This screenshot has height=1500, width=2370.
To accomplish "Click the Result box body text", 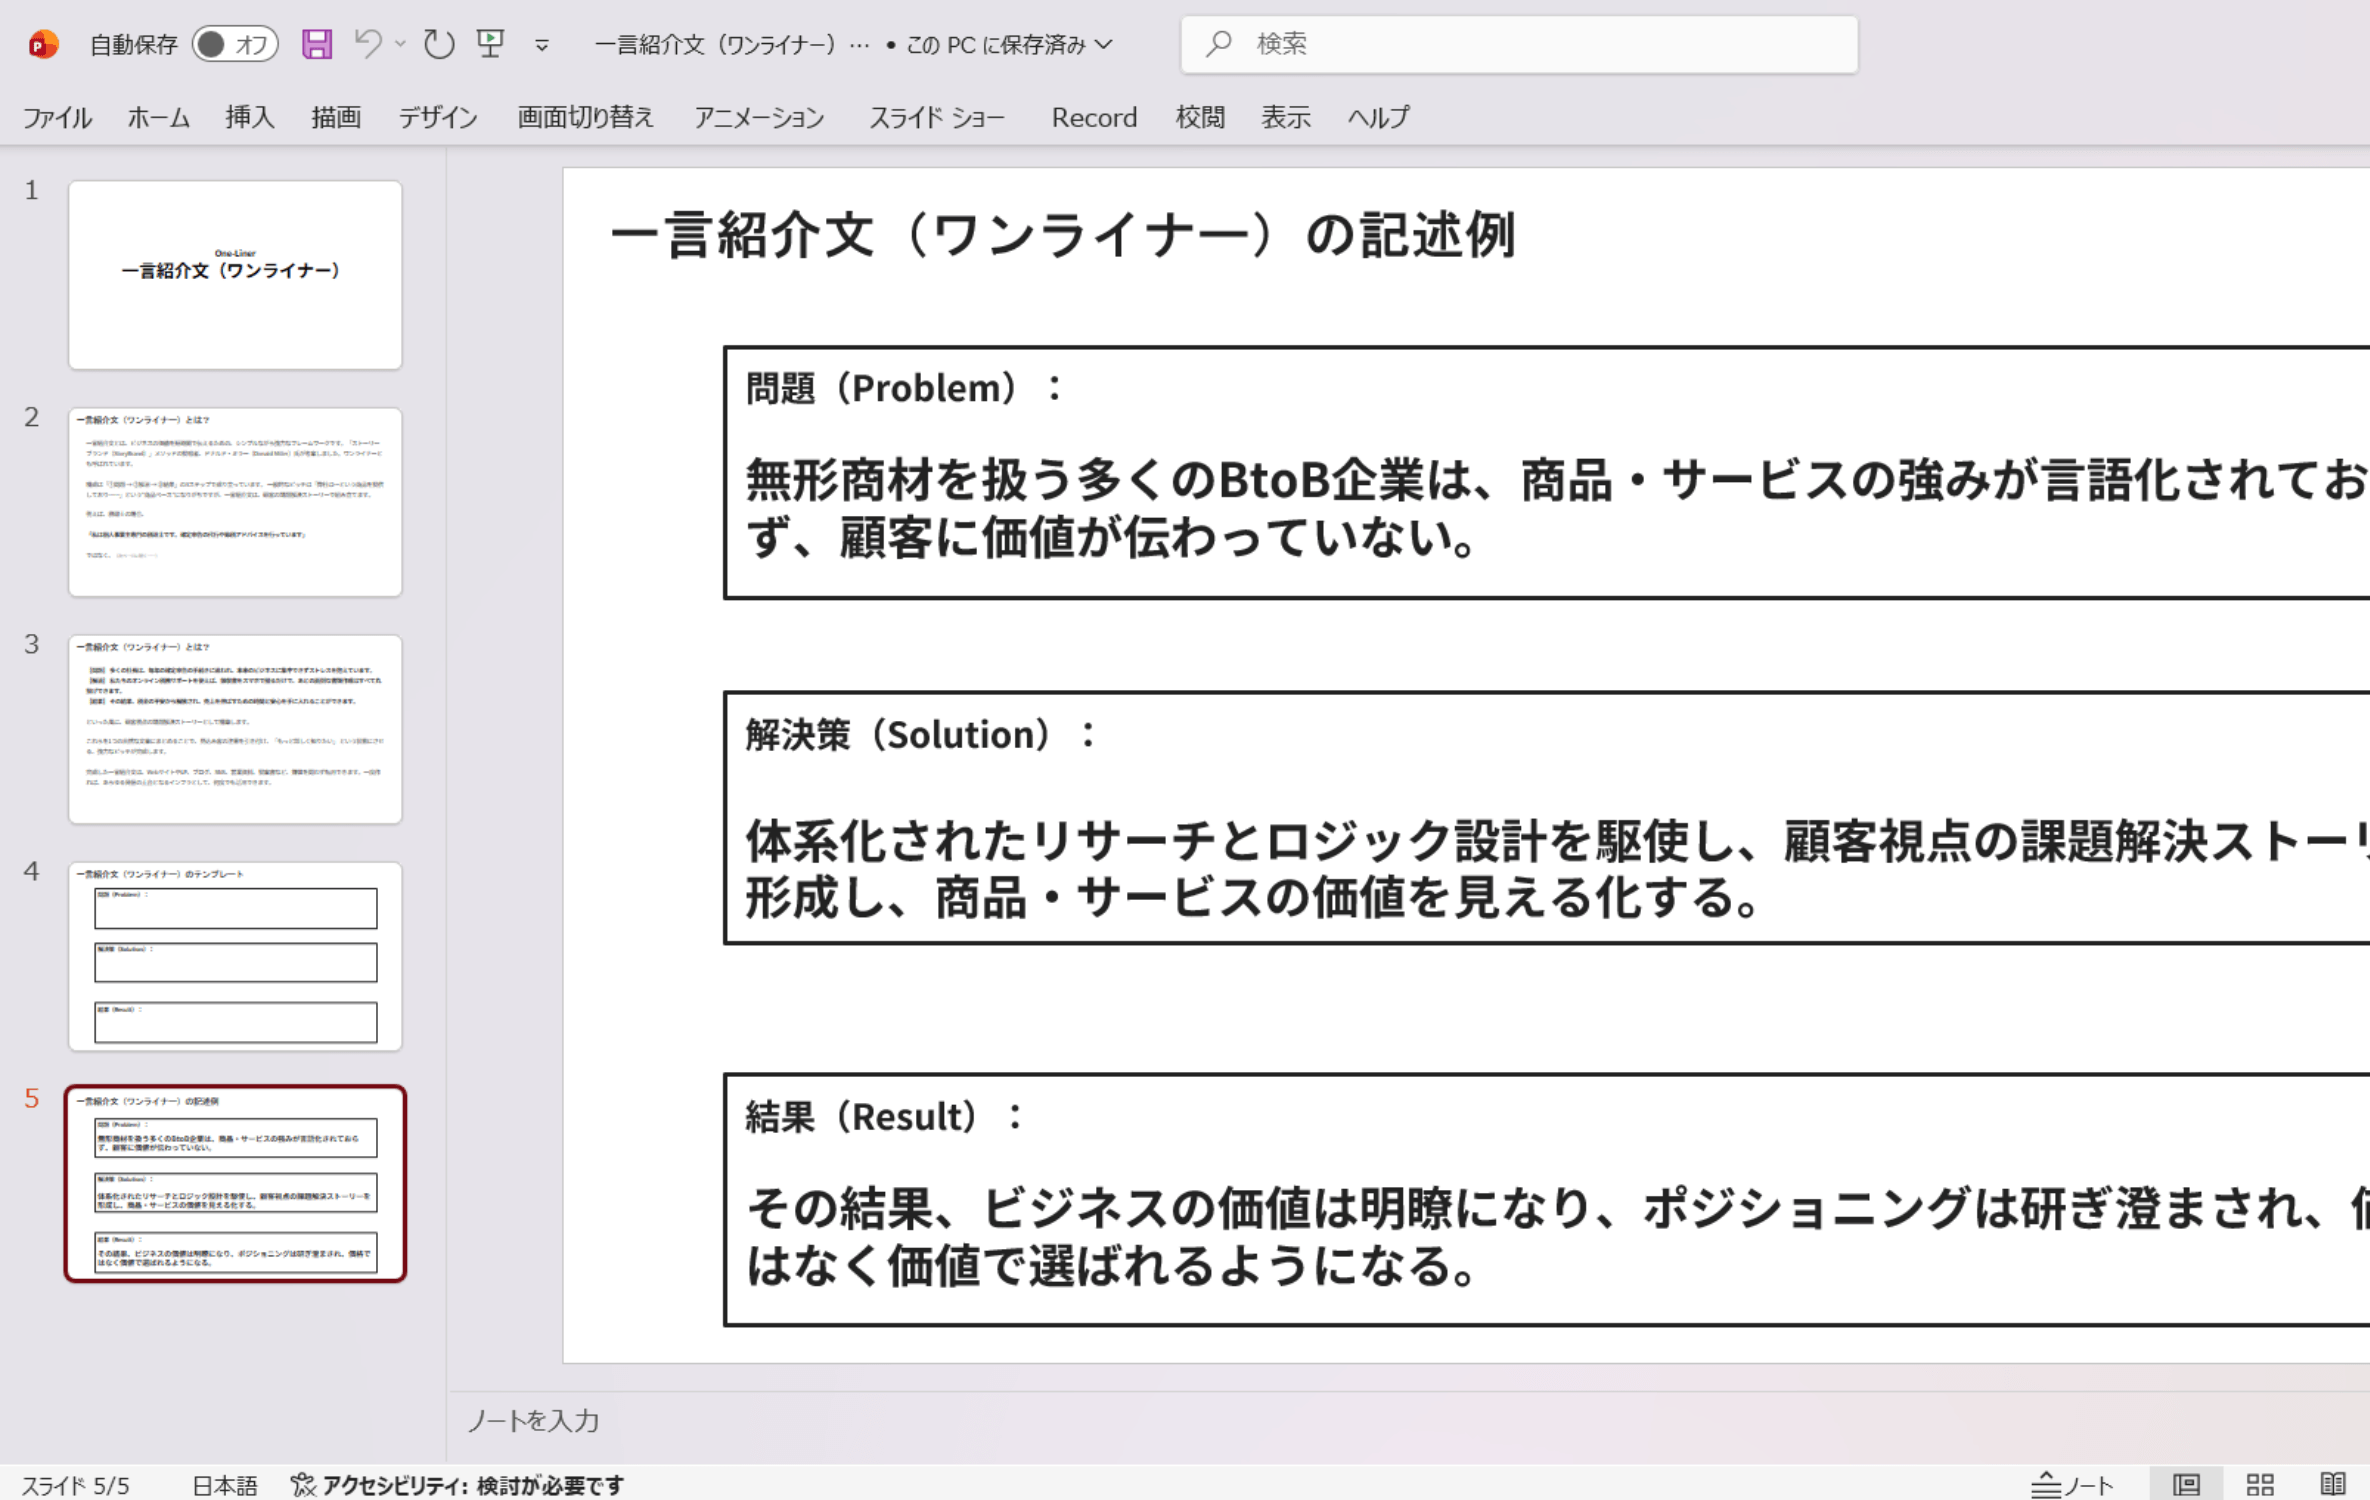I will [1556, 1236].
